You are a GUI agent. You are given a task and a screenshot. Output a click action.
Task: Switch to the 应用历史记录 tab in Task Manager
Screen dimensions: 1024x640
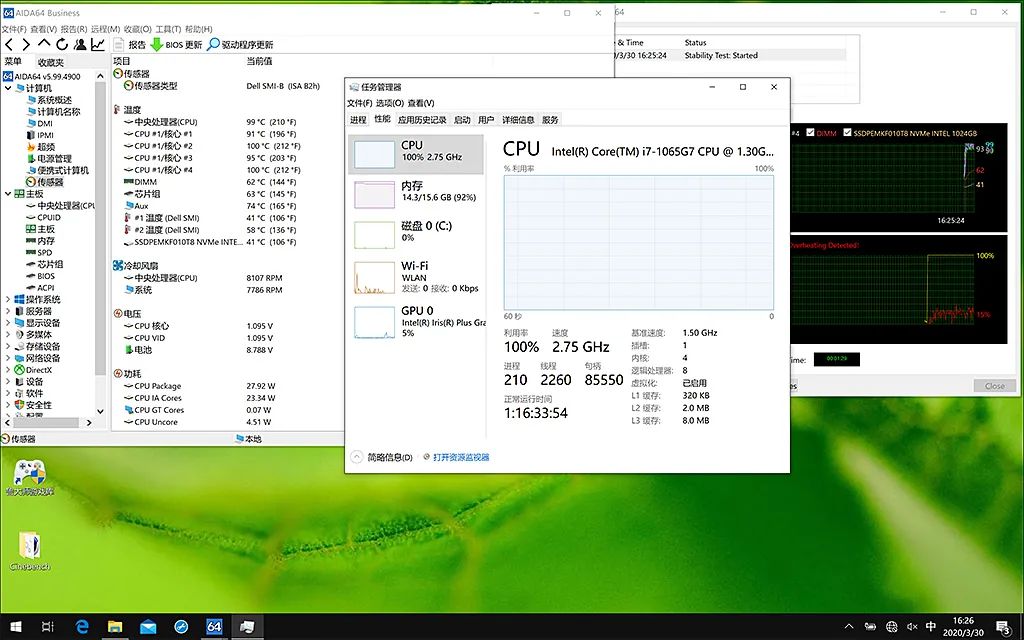pos(422,120)
